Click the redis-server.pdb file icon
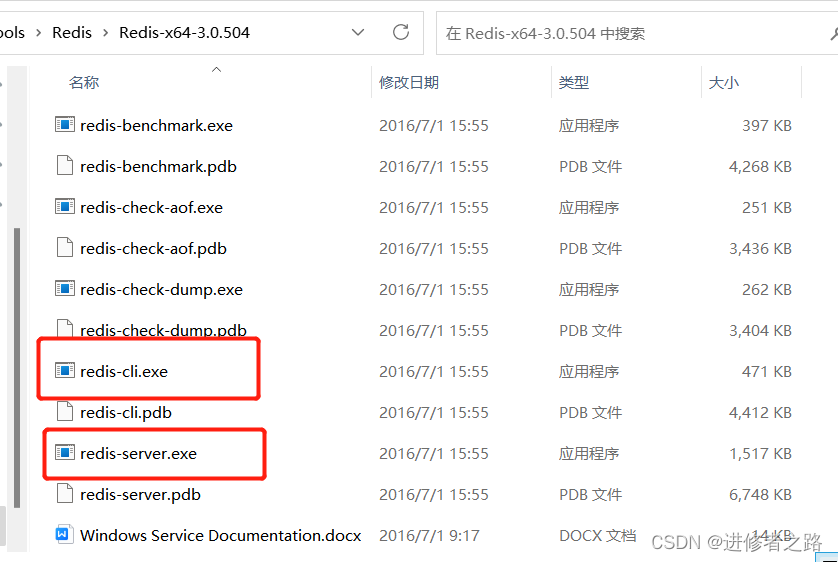The height and width of the screenshot is (562, 838). (x=65, y=494)
